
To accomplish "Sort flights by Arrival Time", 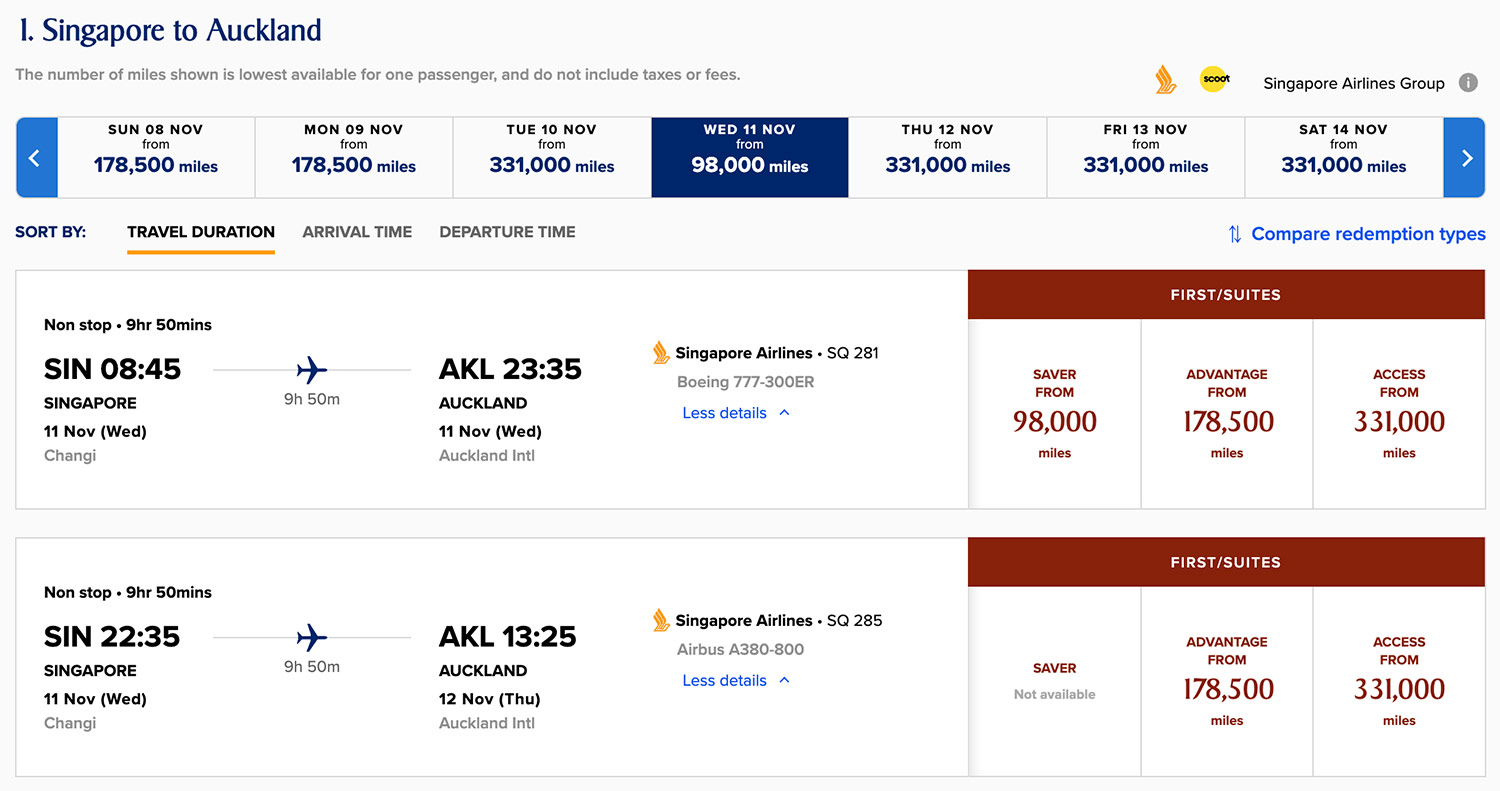I will 357,232.
